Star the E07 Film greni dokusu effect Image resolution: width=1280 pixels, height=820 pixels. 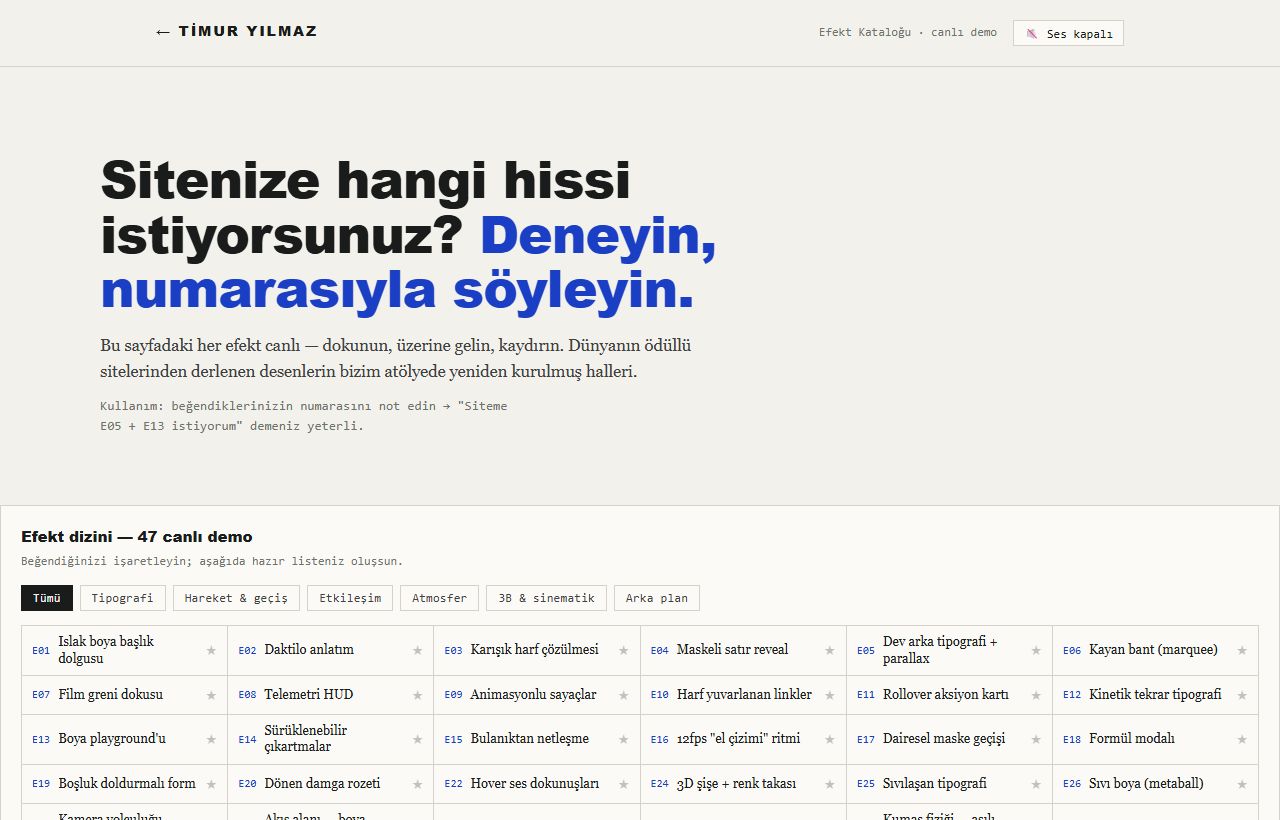pos(211,695)
